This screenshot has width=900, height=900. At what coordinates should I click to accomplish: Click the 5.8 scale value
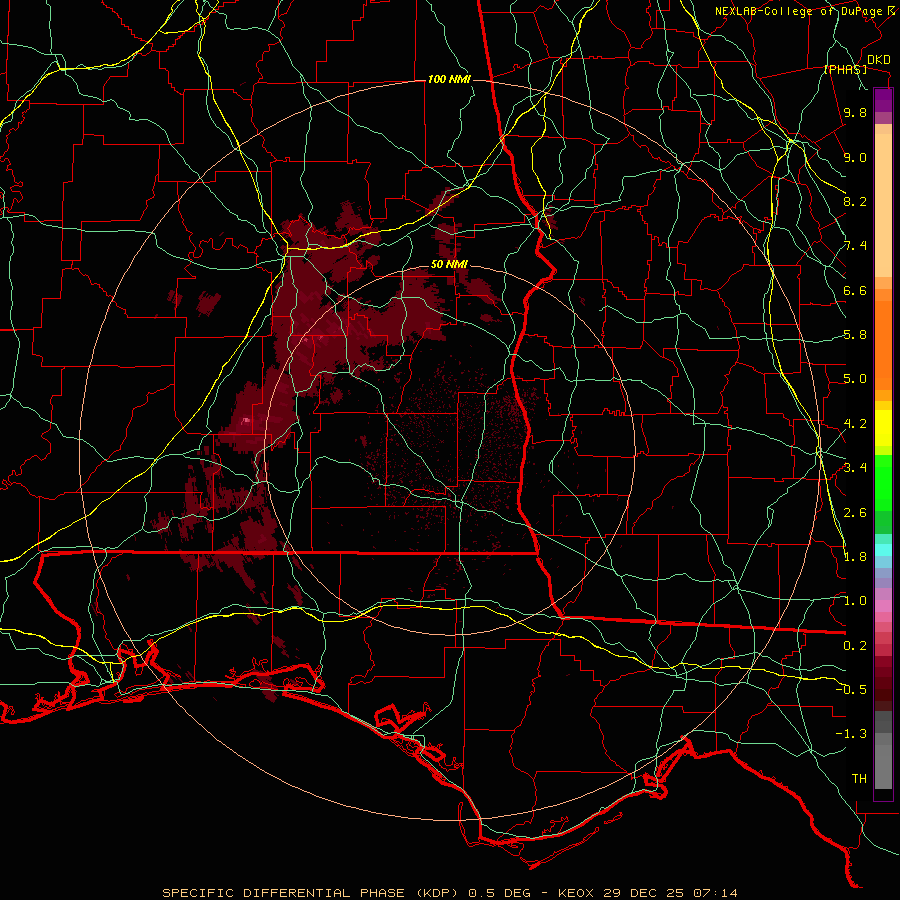855,335
